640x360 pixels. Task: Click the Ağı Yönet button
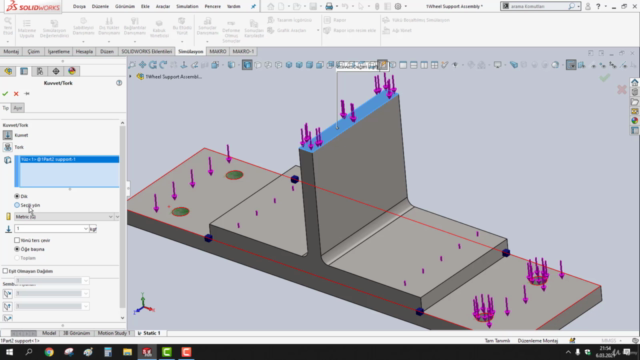click(x=397, y=31)
